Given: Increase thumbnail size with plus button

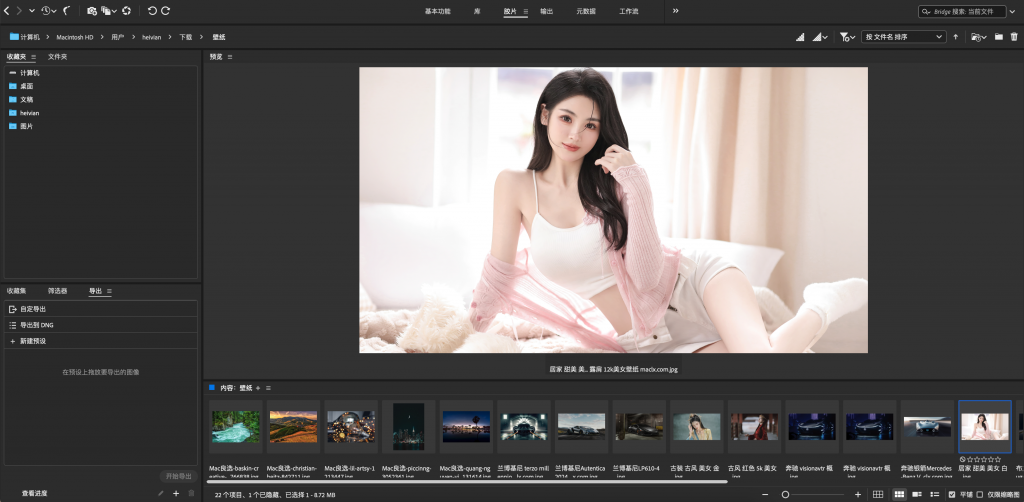Looking at the screenshot, I should [858, 495].
